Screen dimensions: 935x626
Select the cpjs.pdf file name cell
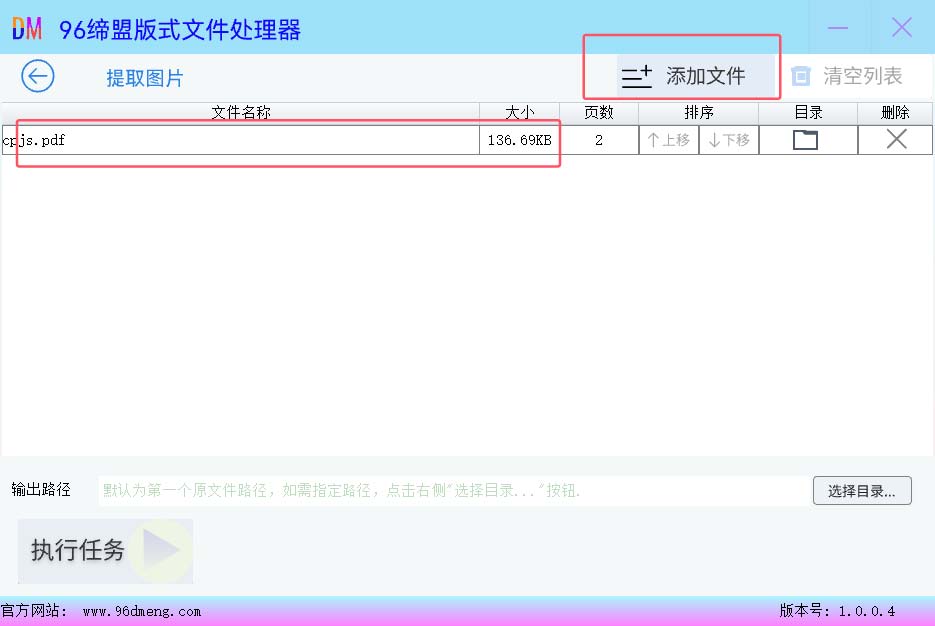(240, 140)
